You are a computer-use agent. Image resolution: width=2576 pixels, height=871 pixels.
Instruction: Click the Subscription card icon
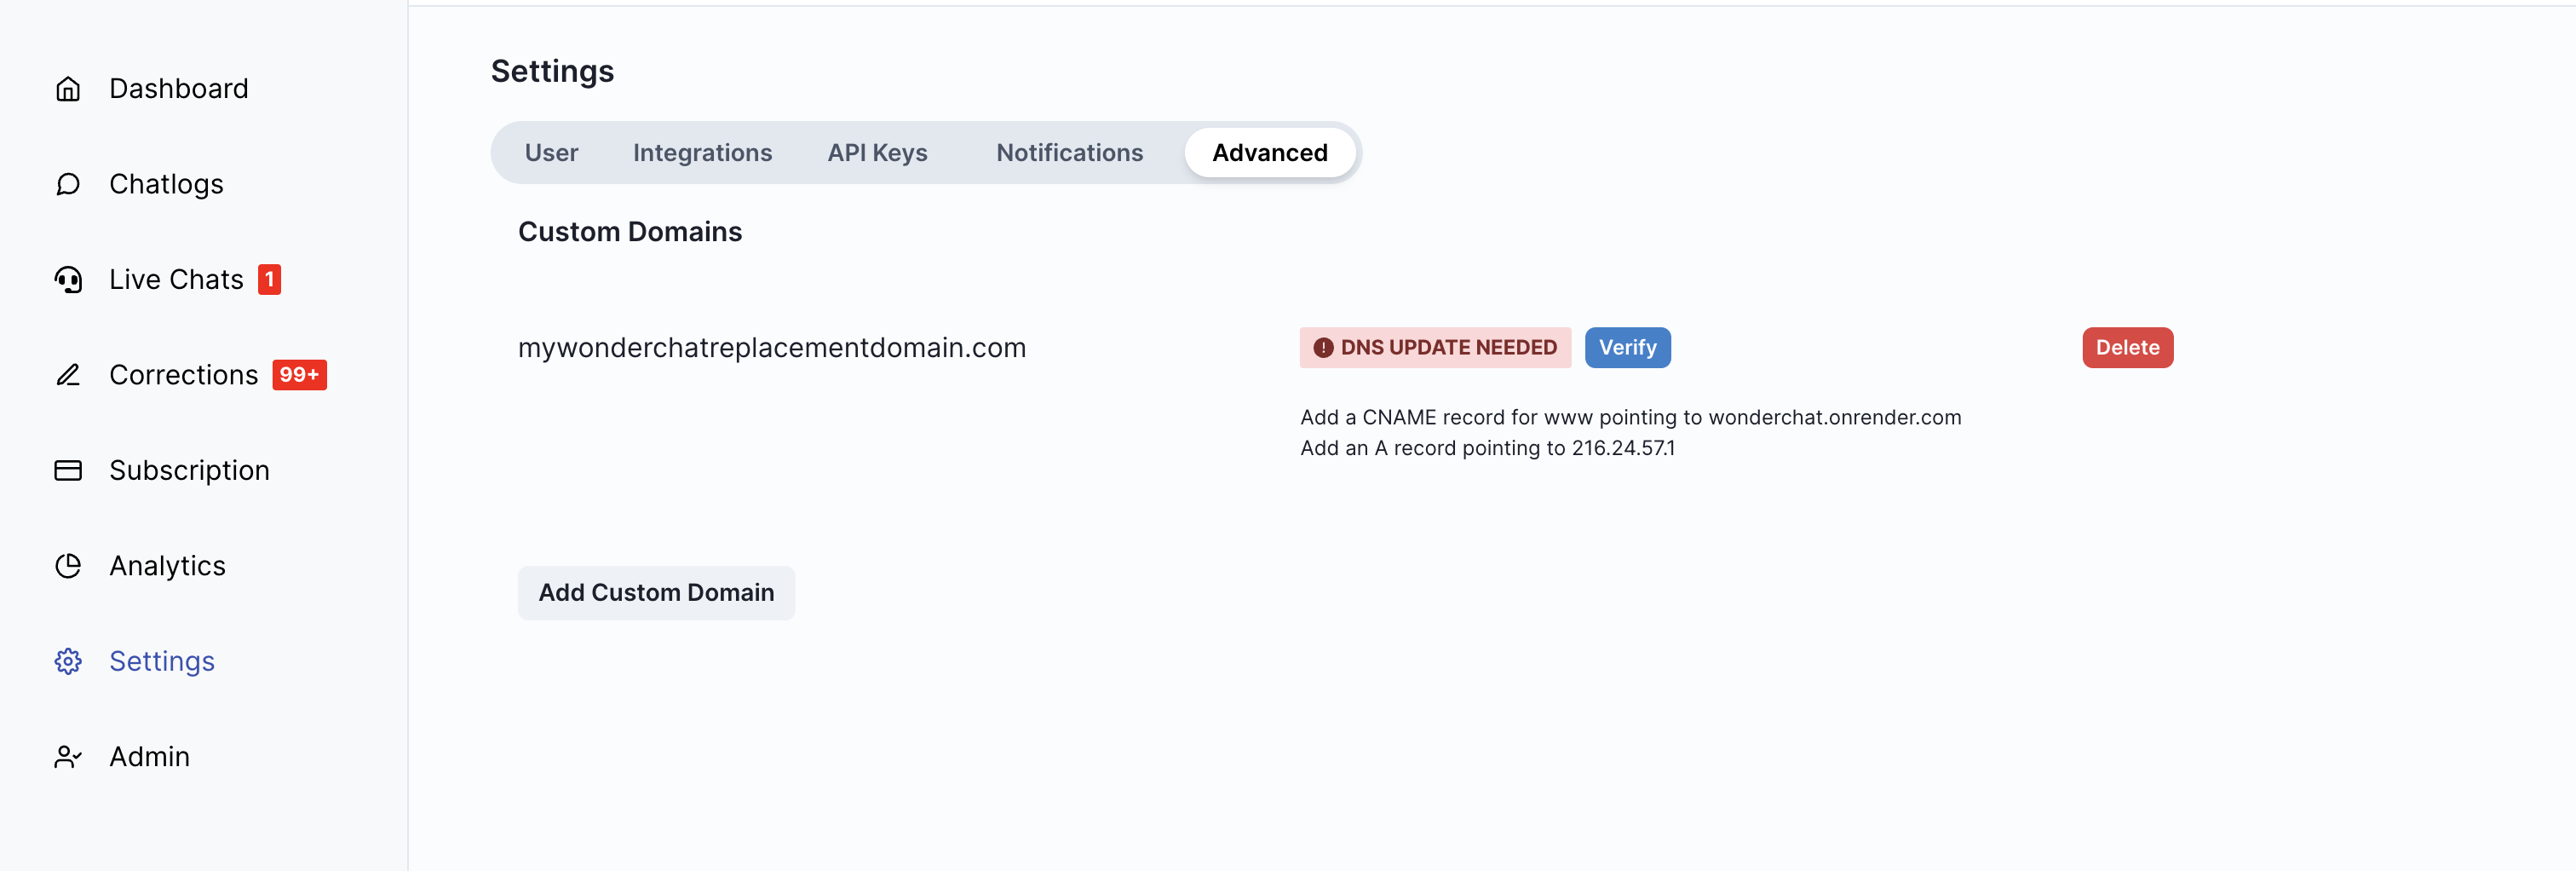pyautogui.click(x=68, y=470)
